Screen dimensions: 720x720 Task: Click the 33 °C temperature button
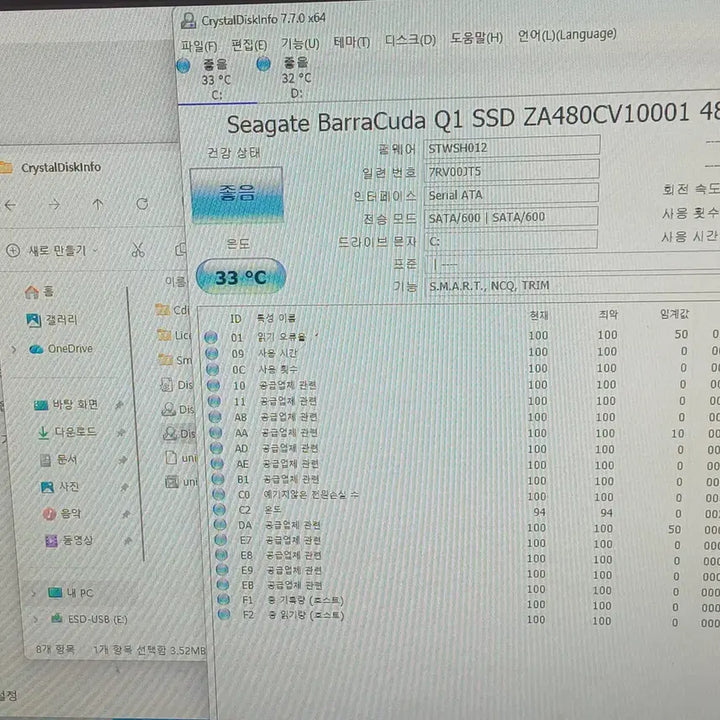[x=241, y=277]
